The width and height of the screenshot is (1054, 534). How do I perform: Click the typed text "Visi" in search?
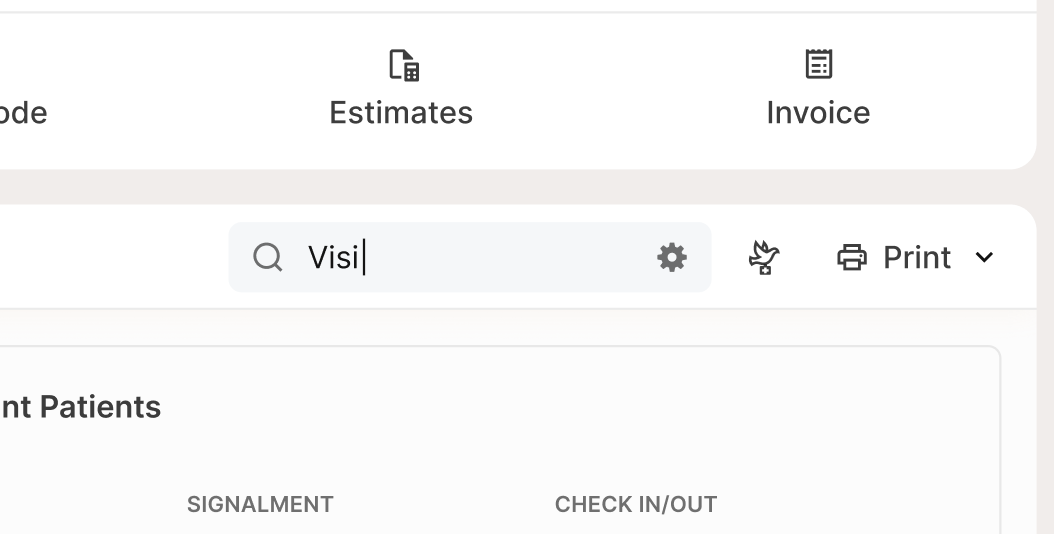[x=333, y=258]
